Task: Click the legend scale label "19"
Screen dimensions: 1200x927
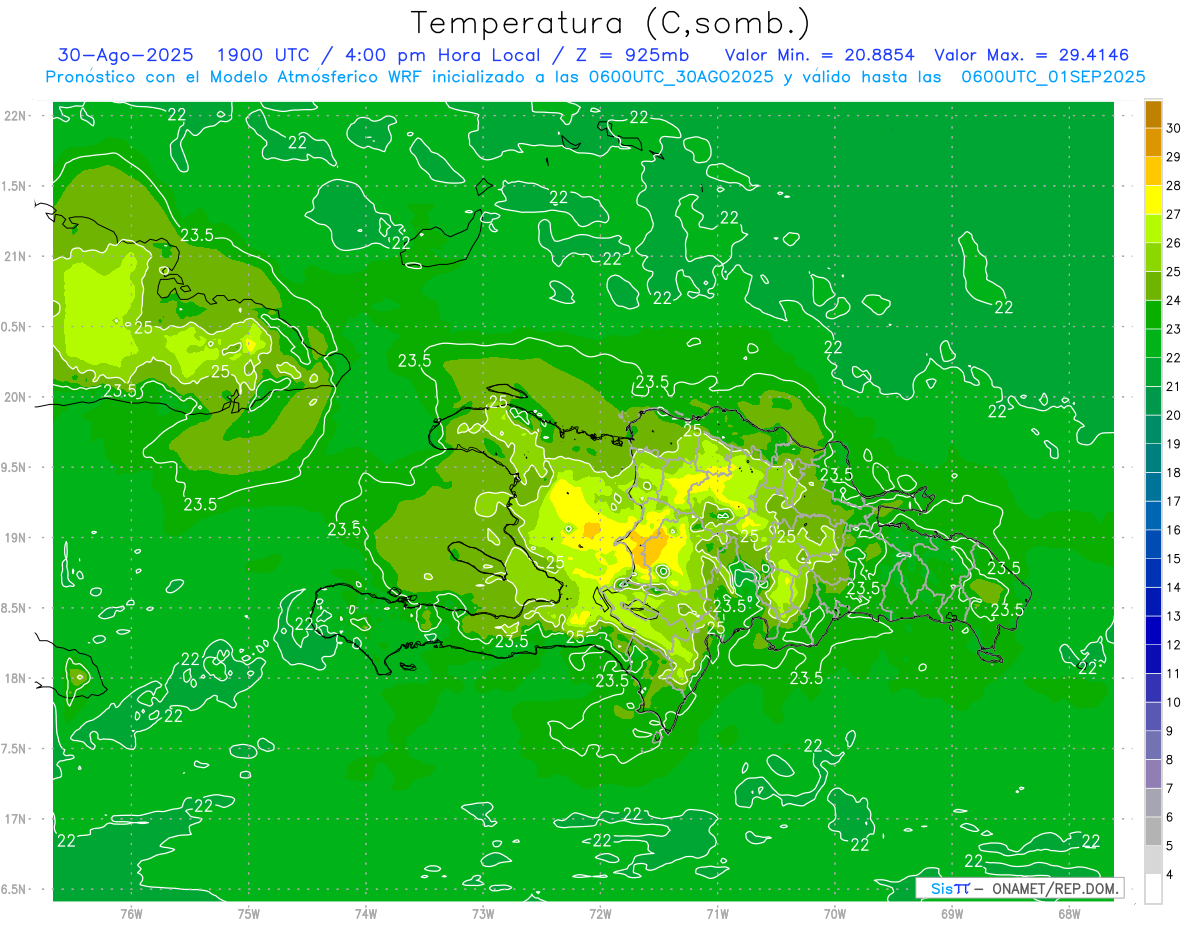Action: tap(1174, 444)
